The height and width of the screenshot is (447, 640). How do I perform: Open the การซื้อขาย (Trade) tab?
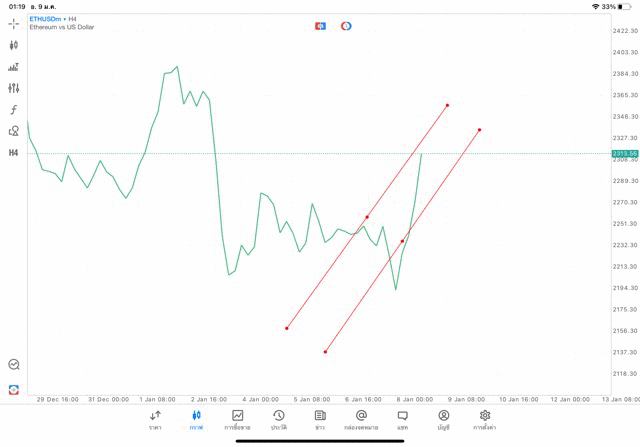238,420
